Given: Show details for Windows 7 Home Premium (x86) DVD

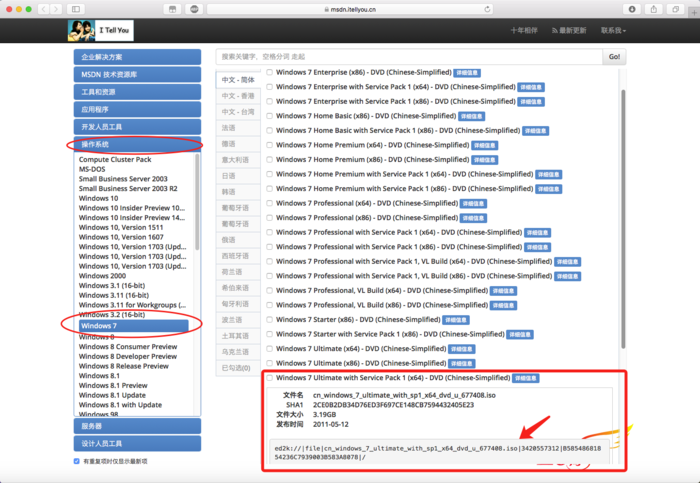Looking at the screenshot, I should point(484,160).
